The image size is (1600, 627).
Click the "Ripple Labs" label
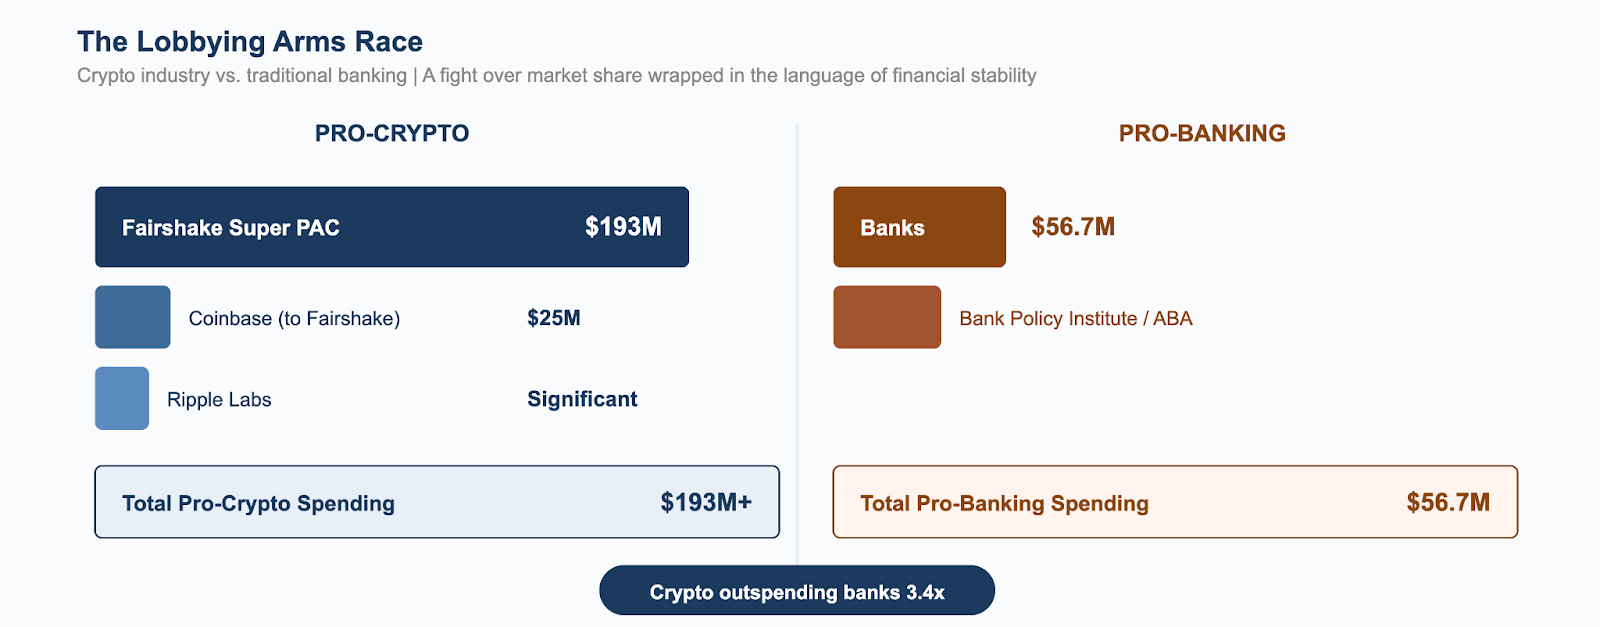tap(219, 400)
